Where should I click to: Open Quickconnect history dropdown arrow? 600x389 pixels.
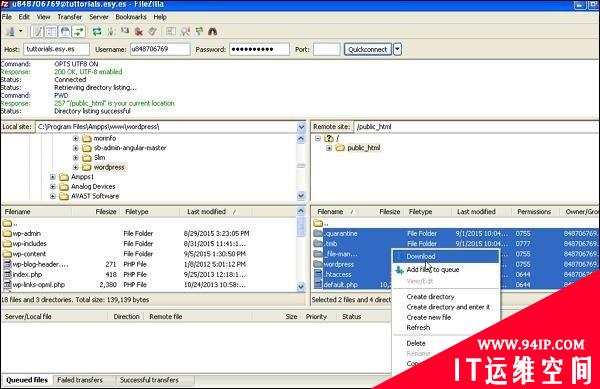click(397, 49)
